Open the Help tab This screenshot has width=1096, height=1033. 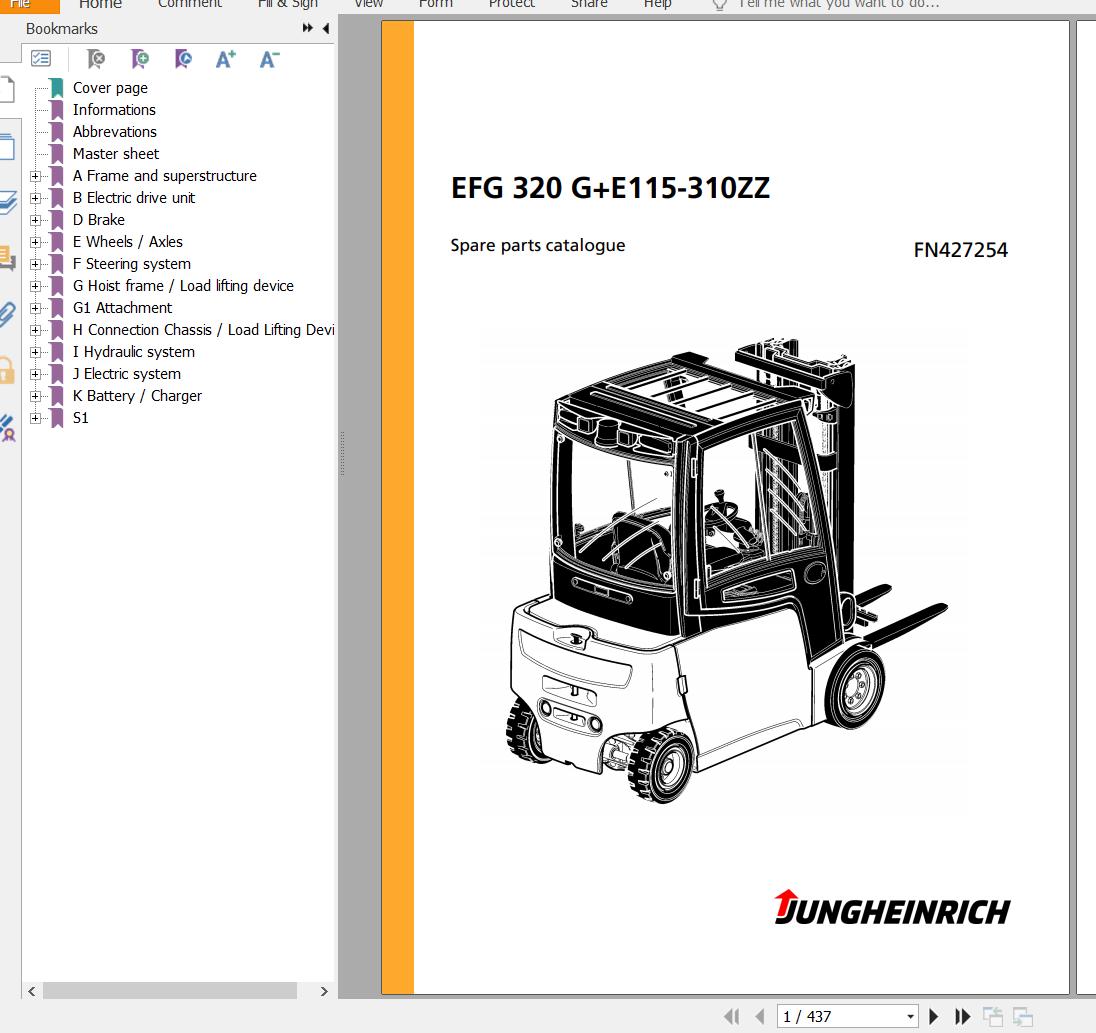pyautogui.click(x=657, y=4)
